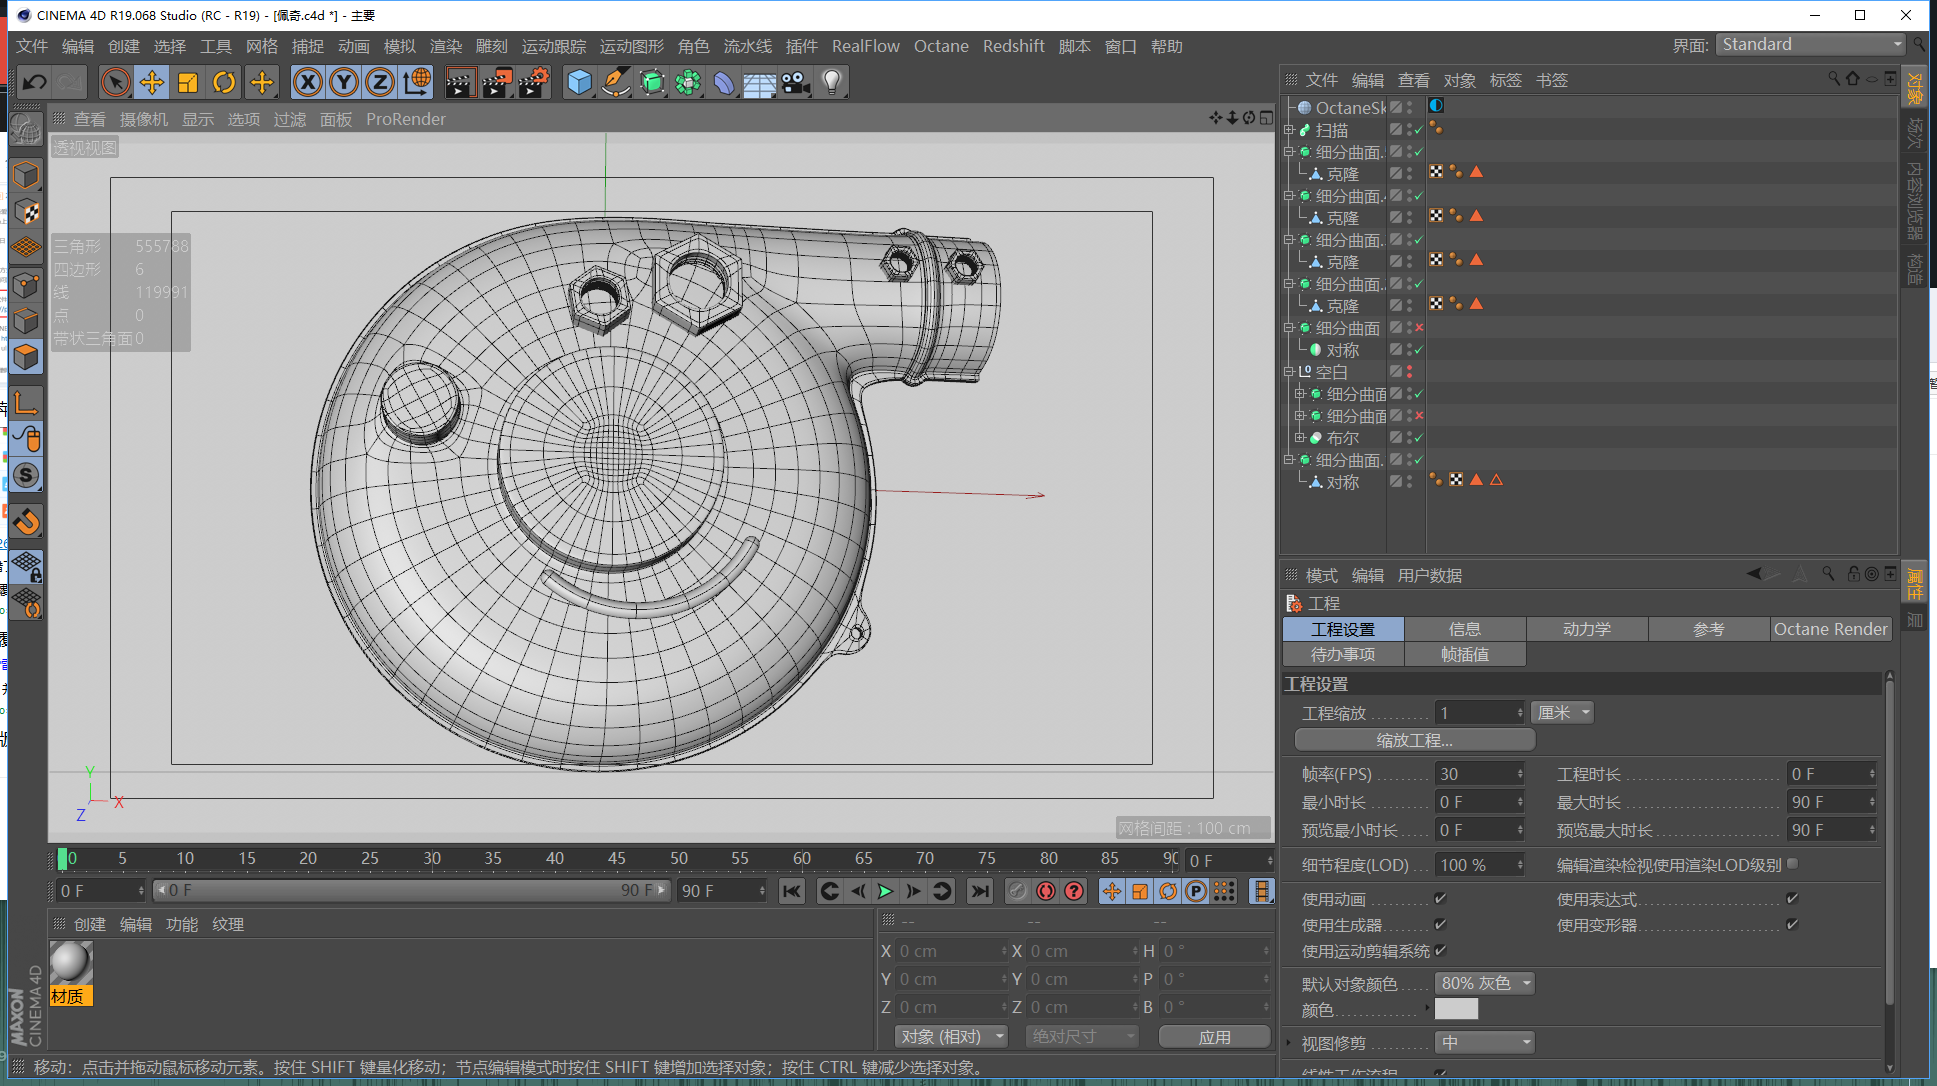Toggle the parameter keyframe P button
The width and height of the screenshot is (1937, 1086).
(1196, 891)
